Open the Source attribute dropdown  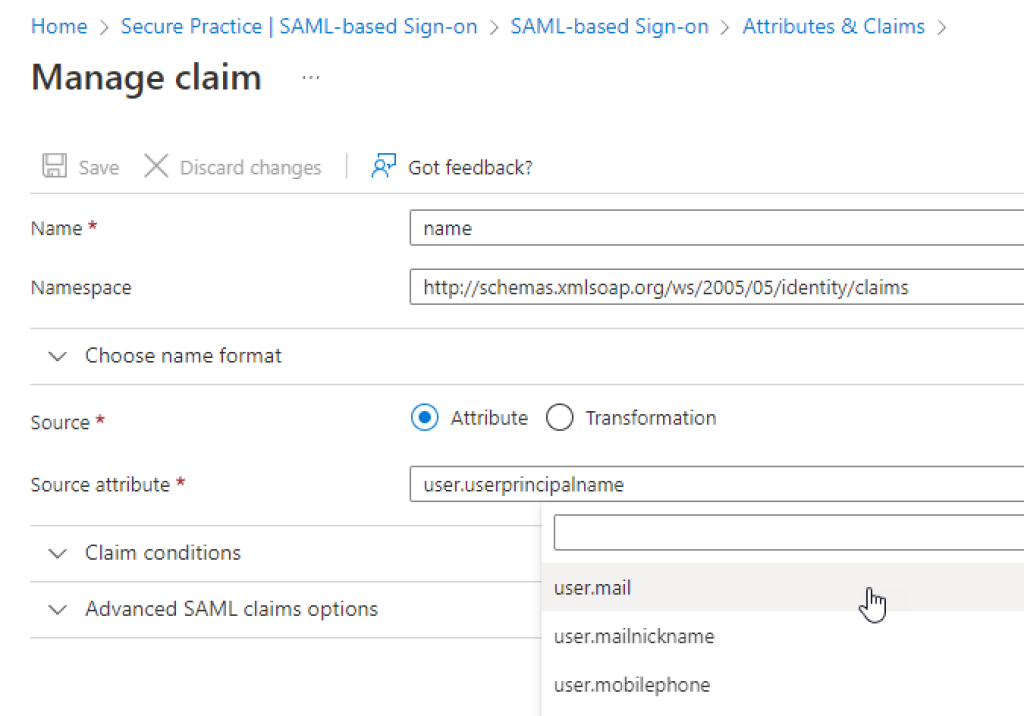716,485
